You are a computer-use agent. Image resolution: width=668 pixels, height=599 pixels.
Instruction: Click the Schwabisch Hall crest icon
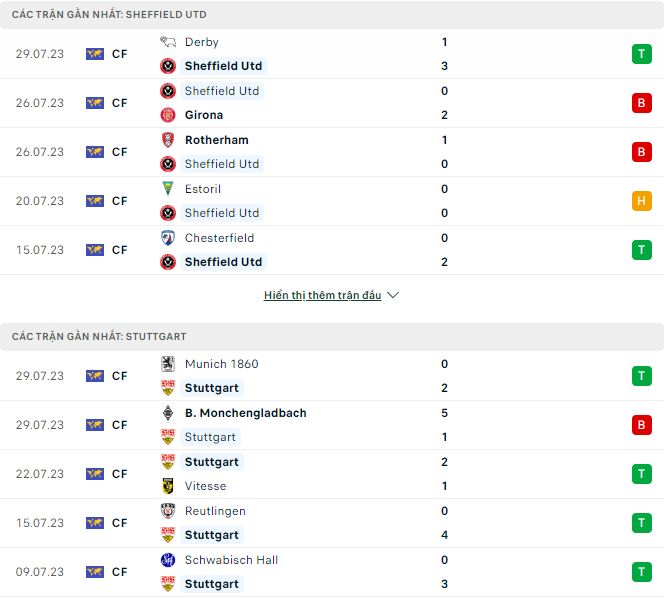pyautogui.click(x=168, y=560)
